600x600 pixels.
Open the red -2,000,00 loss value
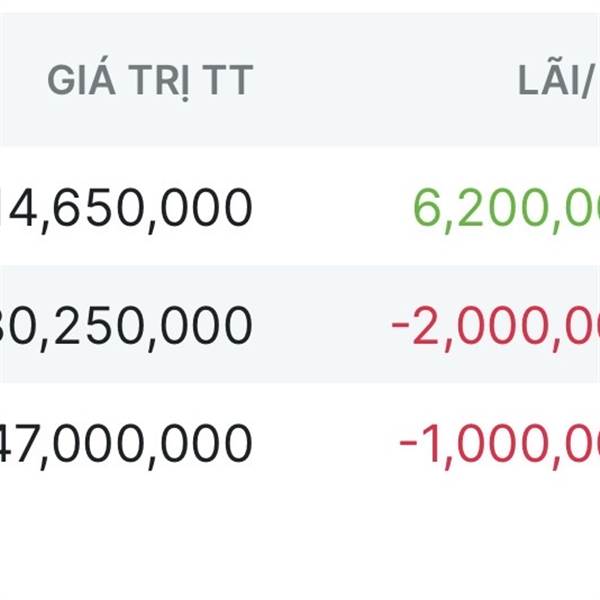[495, 325]
